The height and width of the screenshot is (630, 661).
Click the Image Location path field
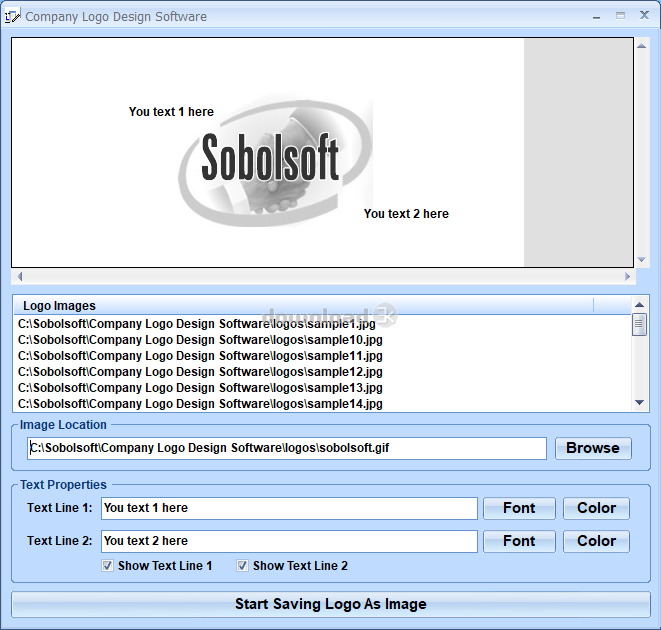tap(287, 448)
